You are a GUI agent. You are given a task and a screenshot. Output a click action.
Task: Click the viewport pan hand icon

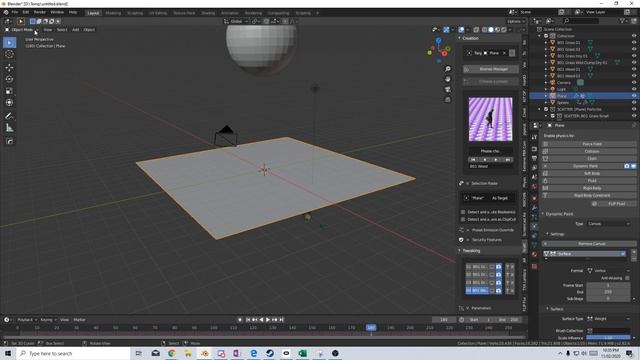448,79
